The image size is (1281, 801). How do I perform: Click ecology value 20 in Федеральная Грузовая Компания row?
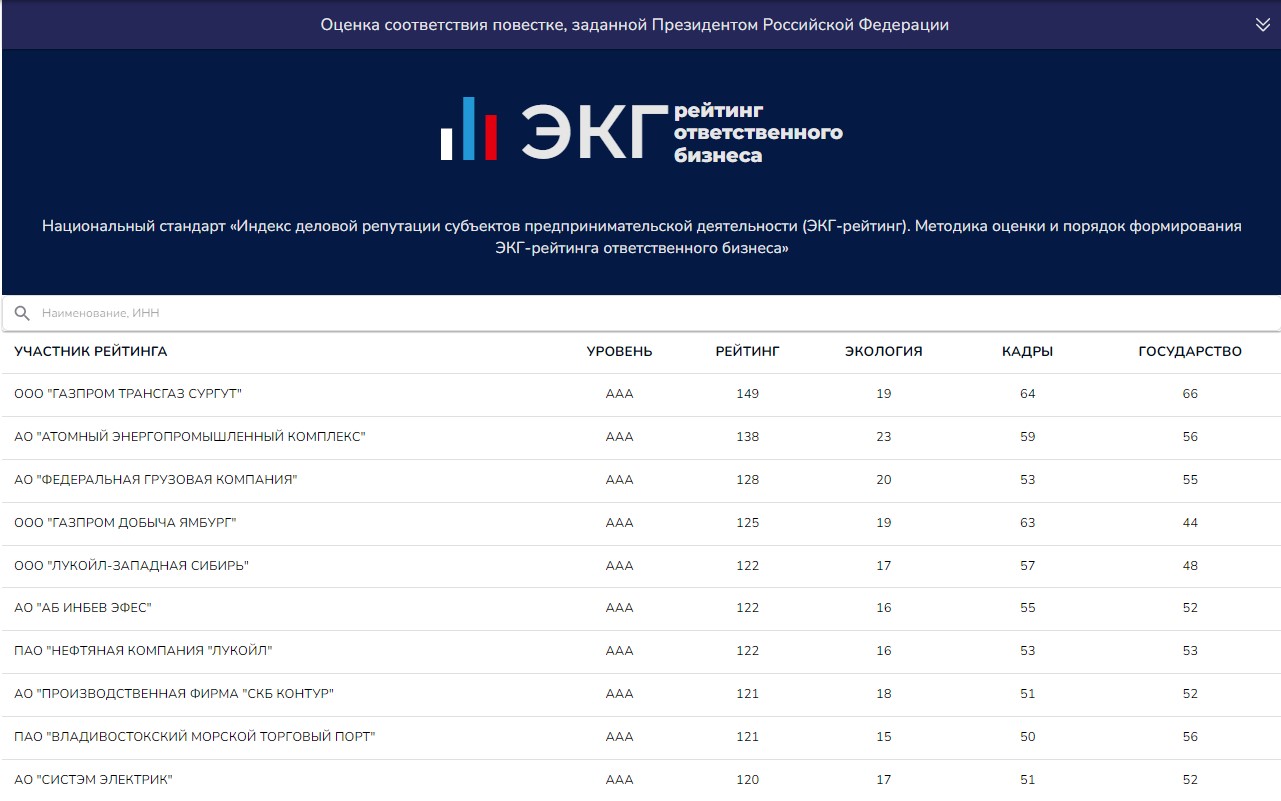tap(884, 480)
